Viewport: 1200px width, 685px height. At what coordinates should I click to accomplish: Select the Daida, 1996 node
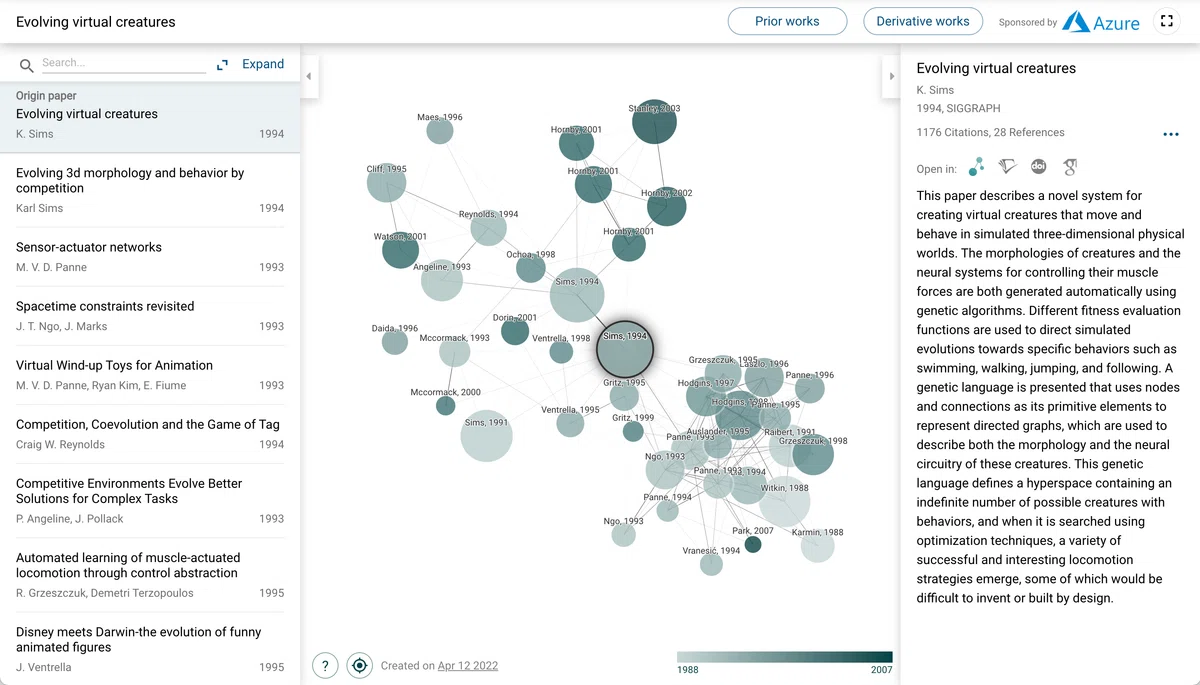[395, 342]
